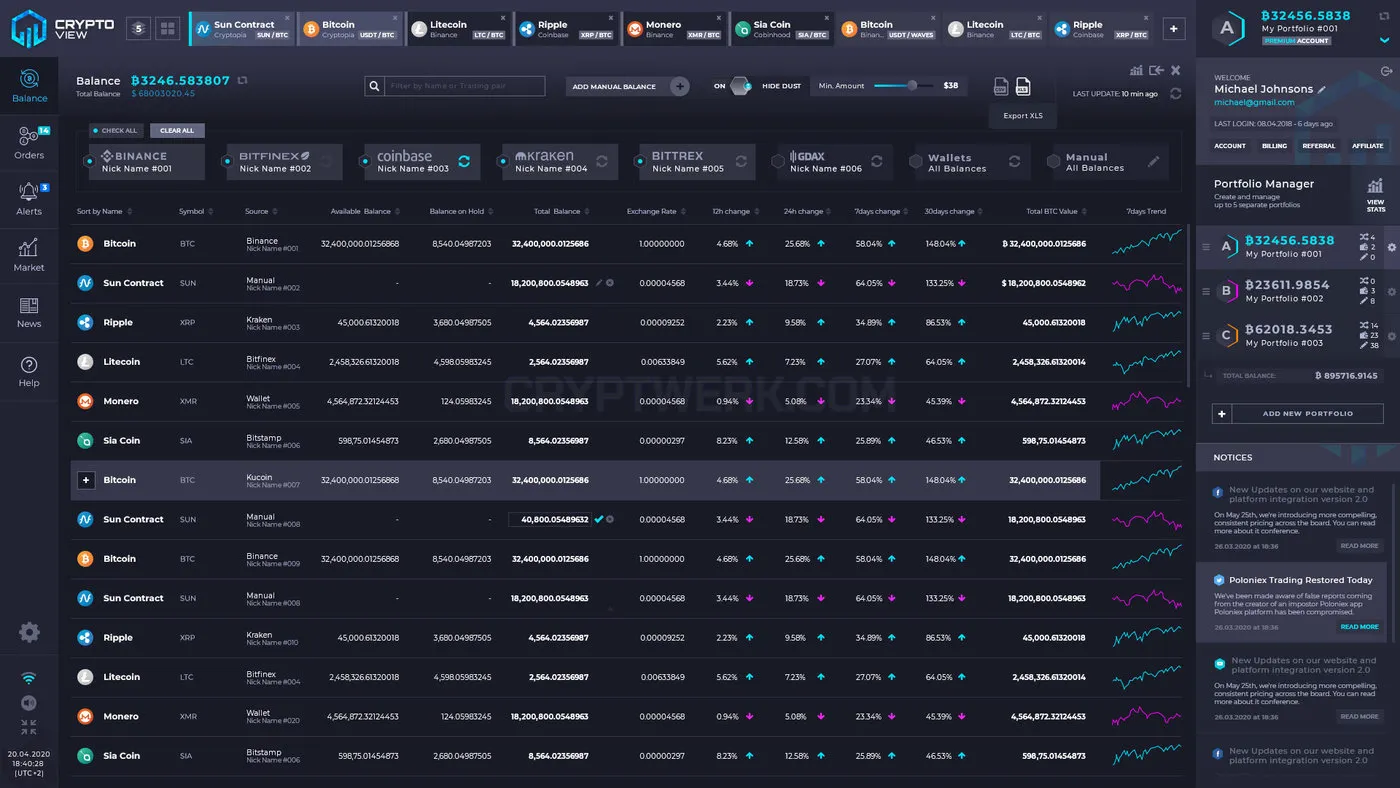Edit Michael Johnsons profile name
Viewport: 1400px width, 788px height.
click(1321, 90)
